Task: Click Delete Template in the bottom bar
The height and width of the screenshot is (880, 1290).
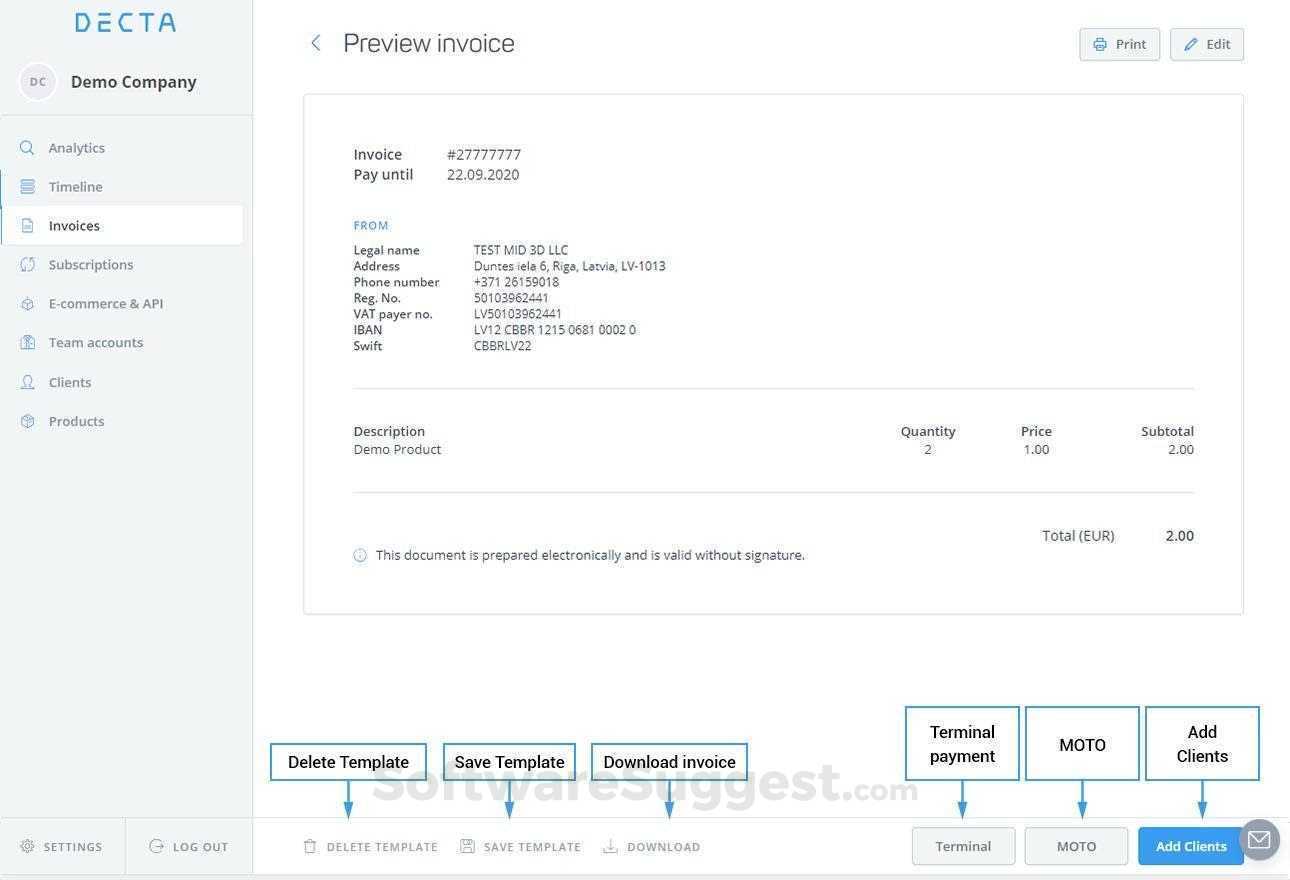Action: [372, 846]
